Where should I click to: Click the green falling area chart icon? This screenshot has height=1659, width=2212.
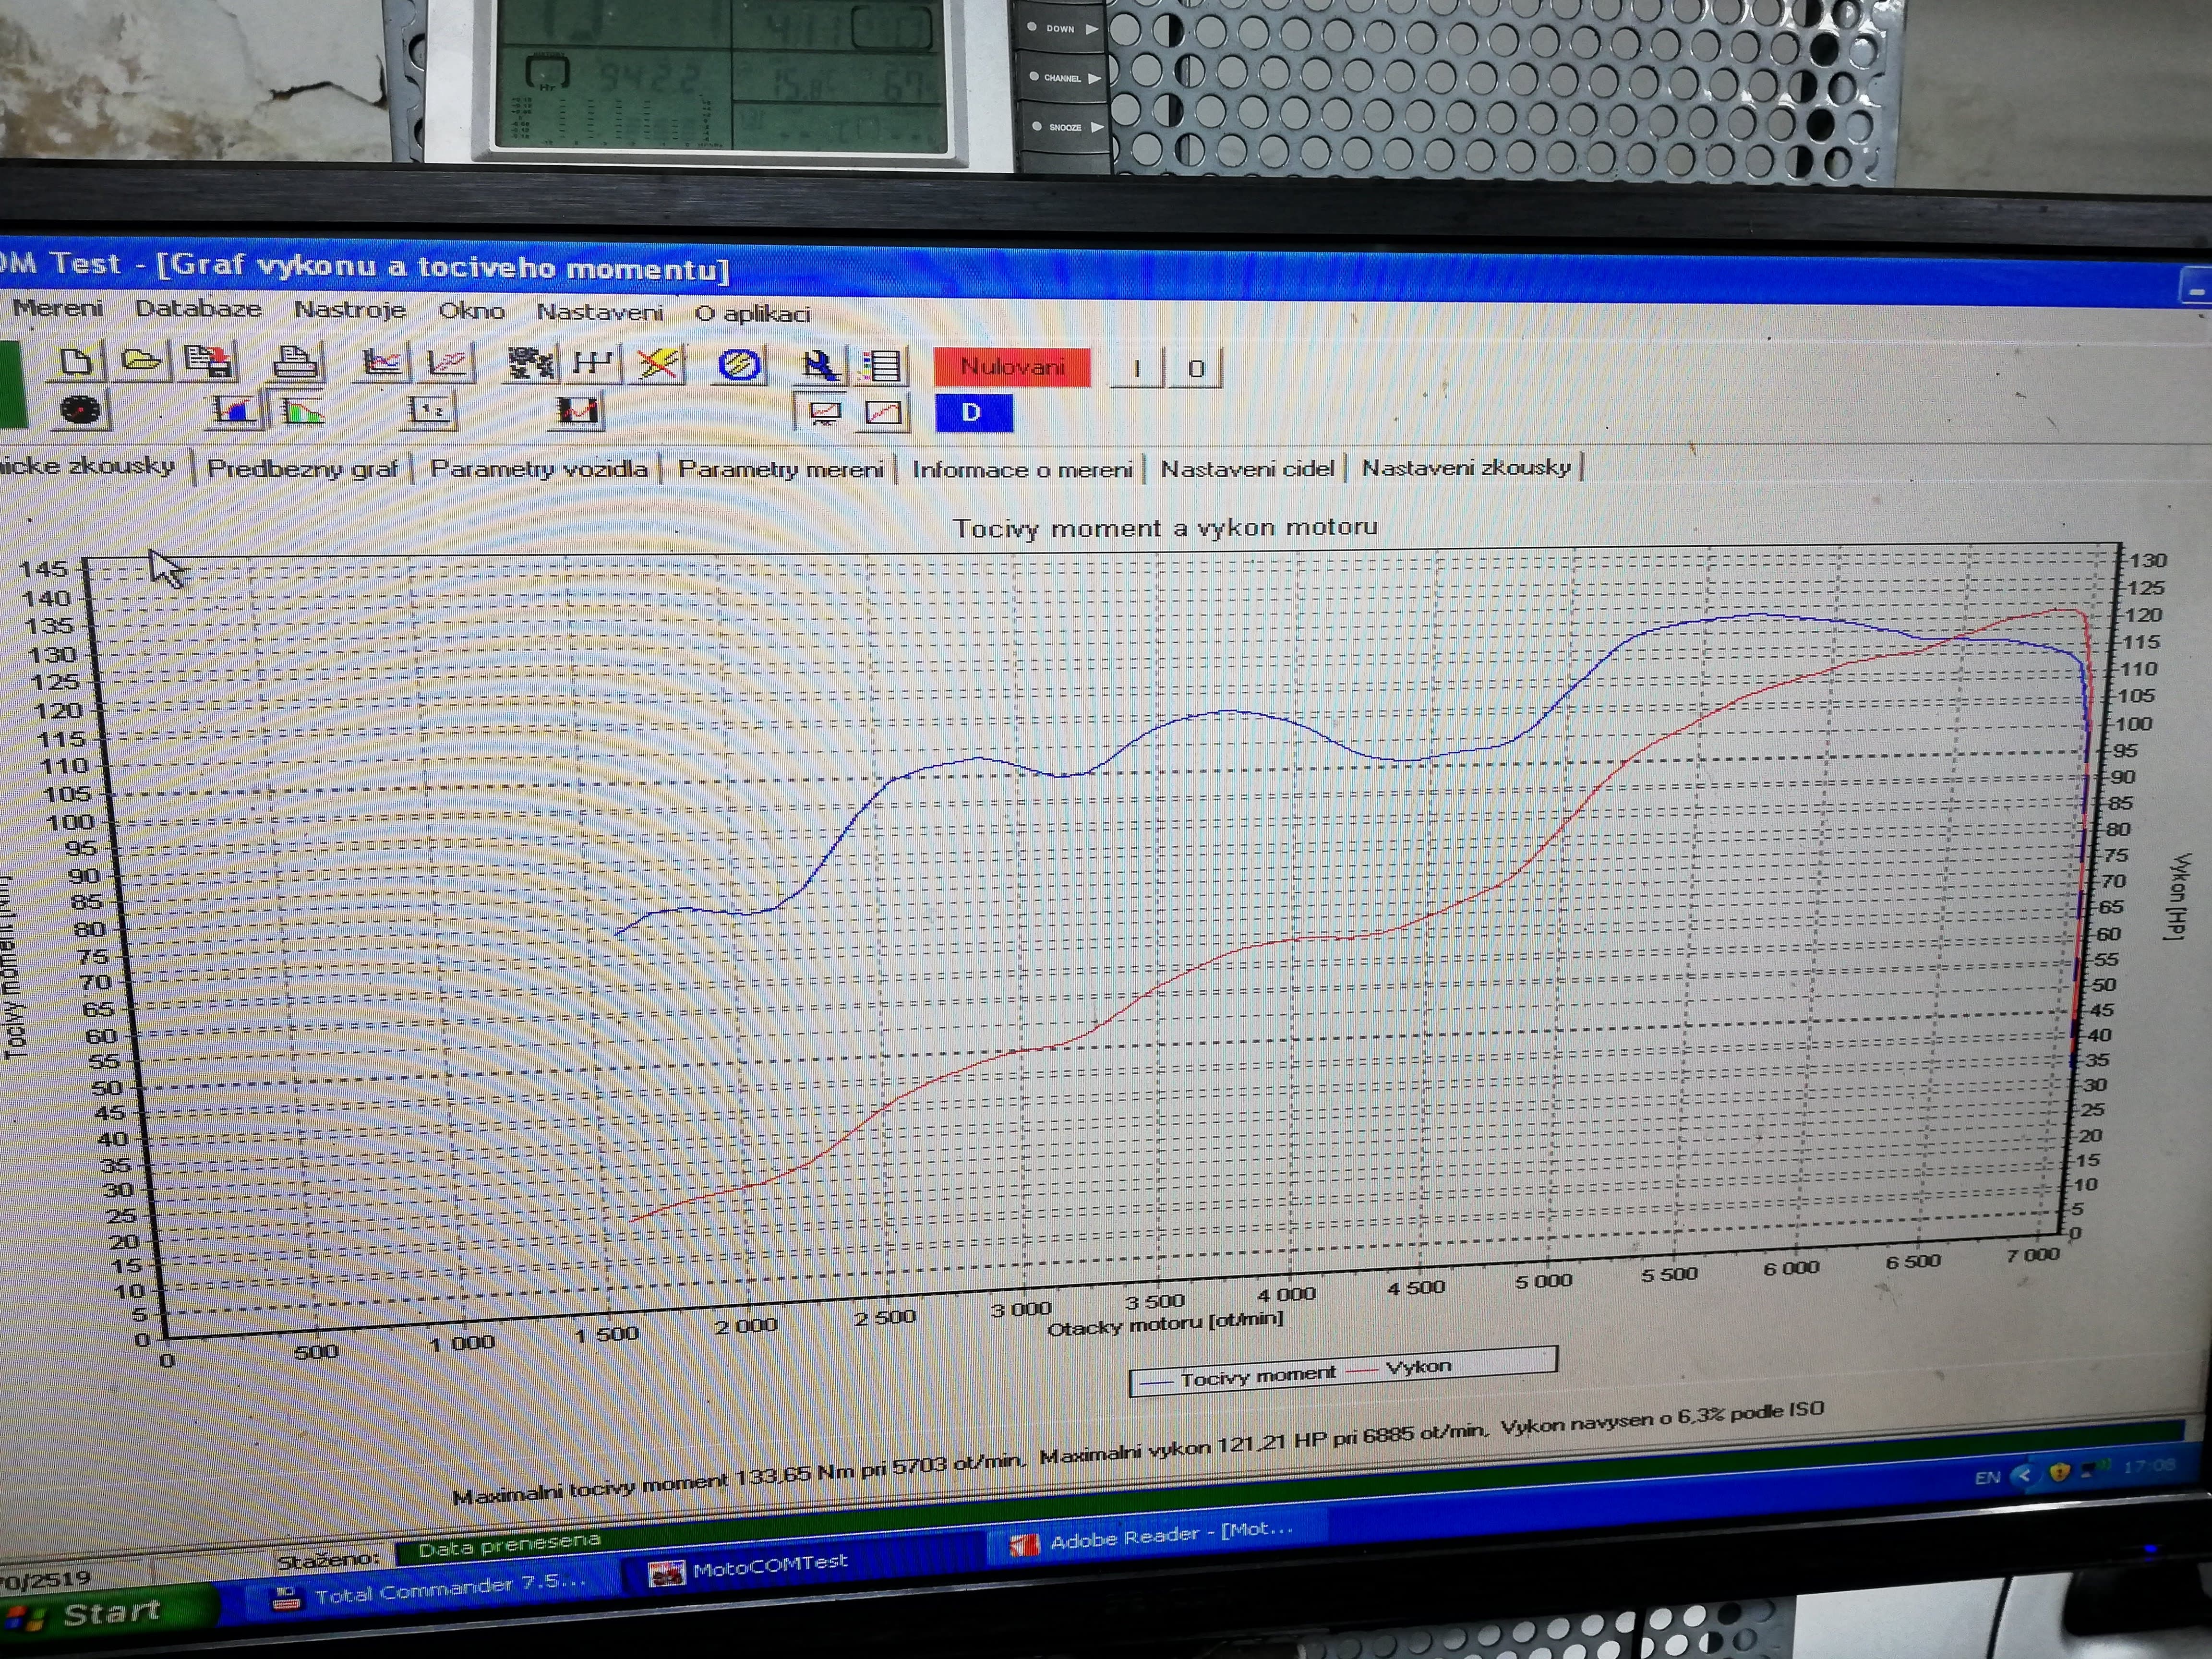[301, 411]
